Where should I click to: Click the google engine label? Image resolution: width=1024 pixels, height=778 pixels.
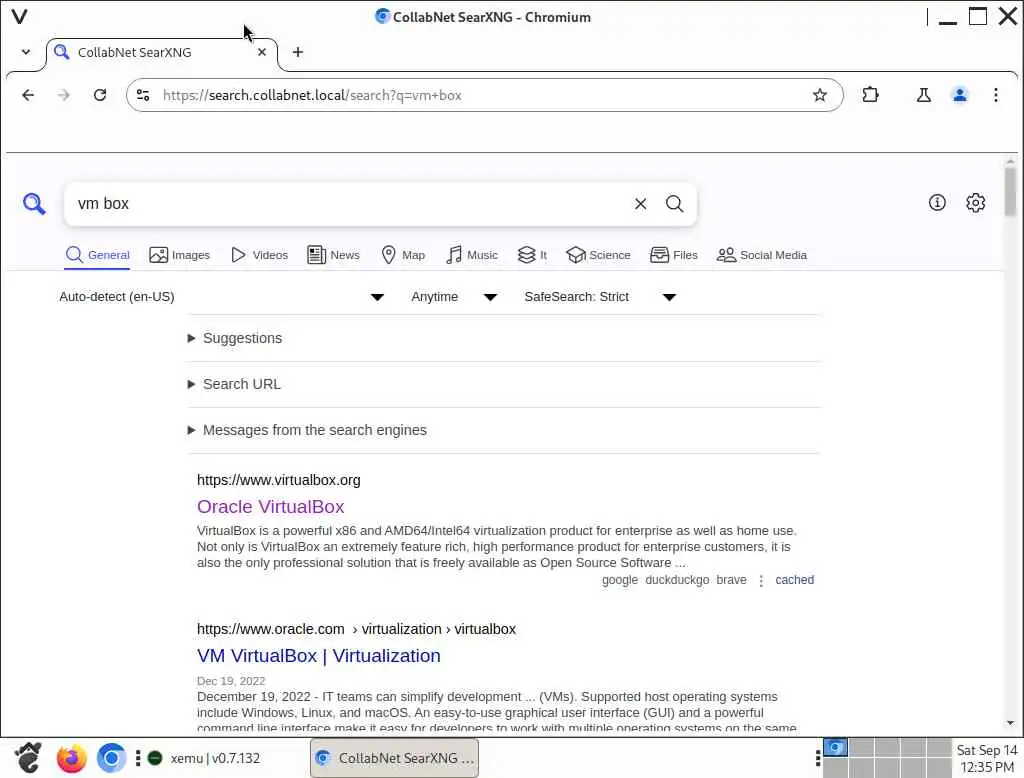[620, 580]
